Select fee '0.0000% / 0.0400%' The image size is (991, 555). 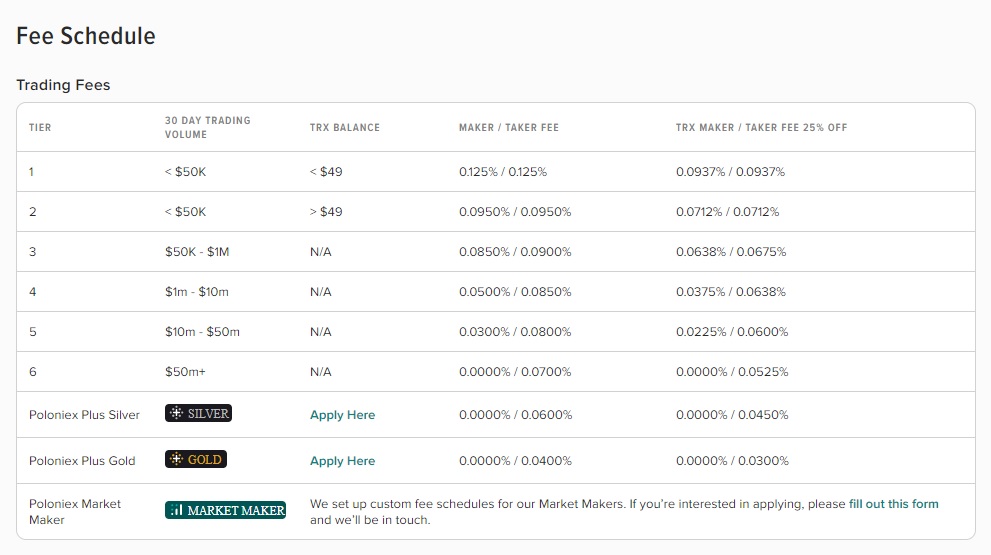[x=516, y=461]
